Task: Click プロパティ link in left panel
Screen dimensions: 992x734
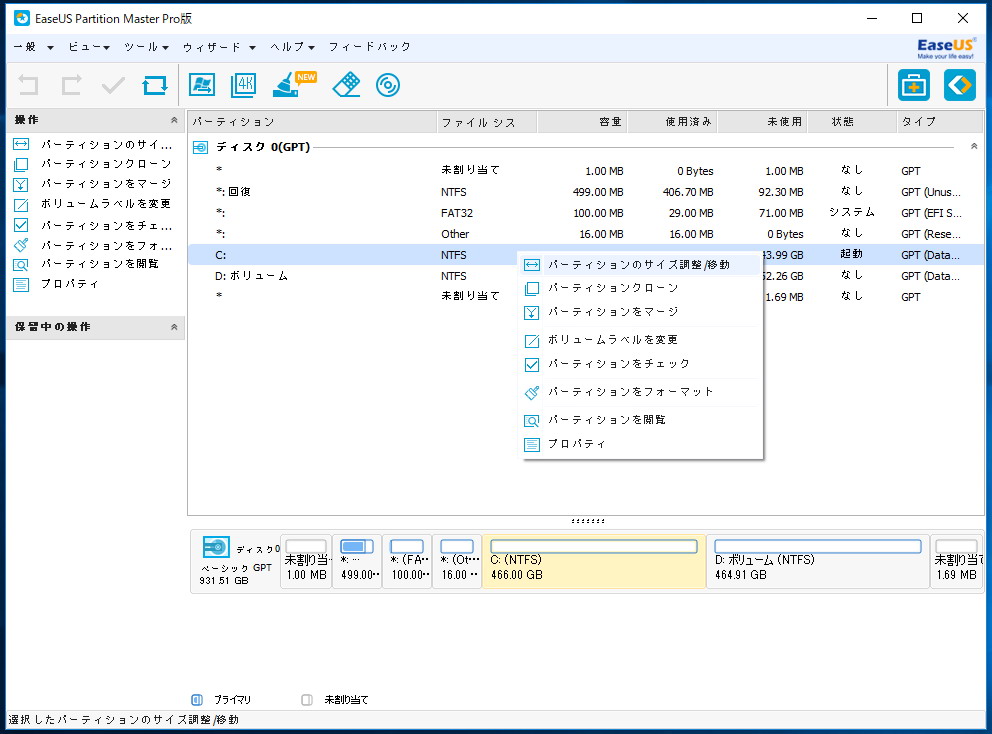Action: pyautogui.click(x=70, y=284)
